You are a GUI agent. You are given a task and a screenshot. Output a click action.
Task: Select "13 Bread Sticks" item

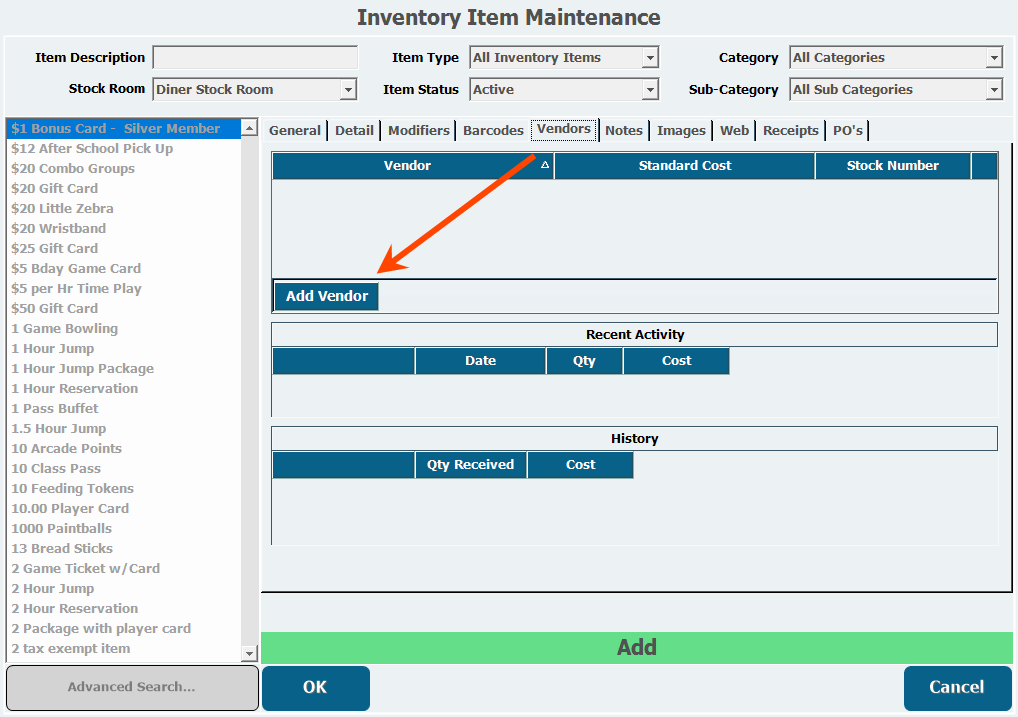click(62, 549)
